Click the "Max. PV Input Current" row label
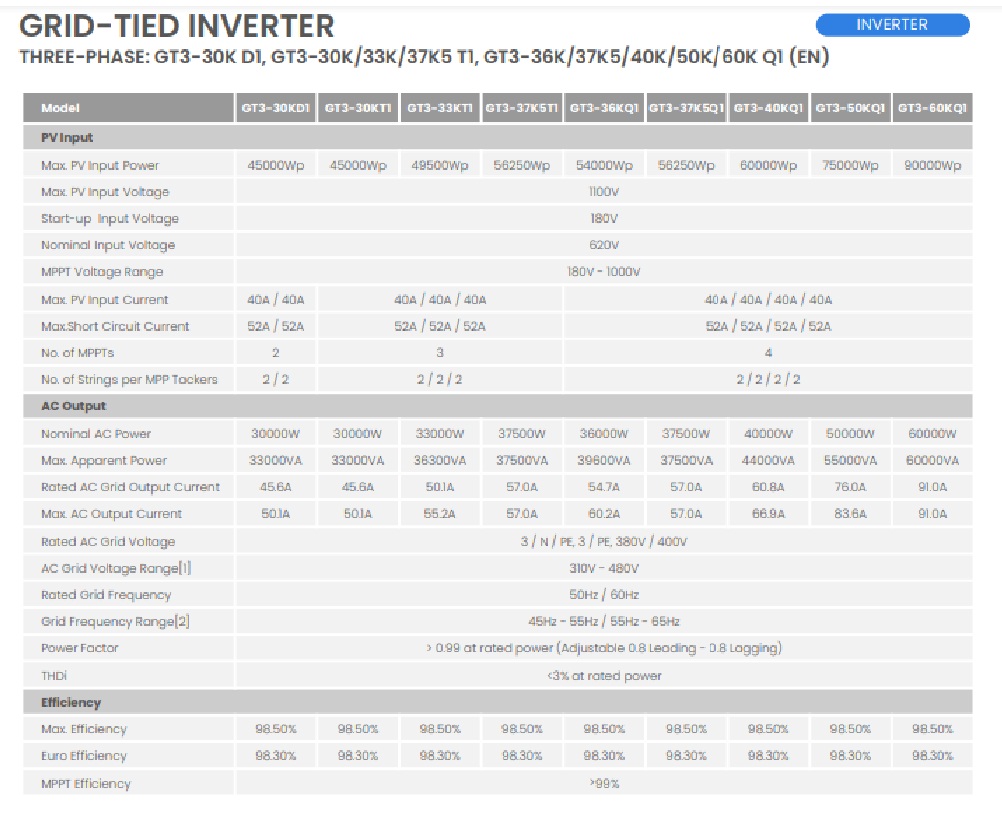This screenshot has height=830, width=1002. click(104, 300)
